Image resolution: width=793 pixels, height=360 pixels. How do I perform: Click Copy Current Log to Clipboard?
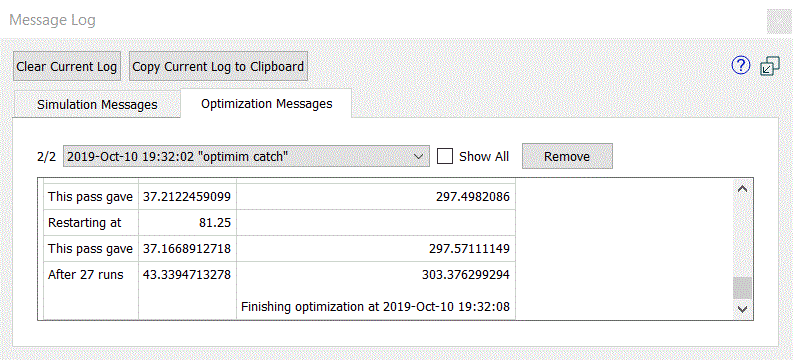218,66
